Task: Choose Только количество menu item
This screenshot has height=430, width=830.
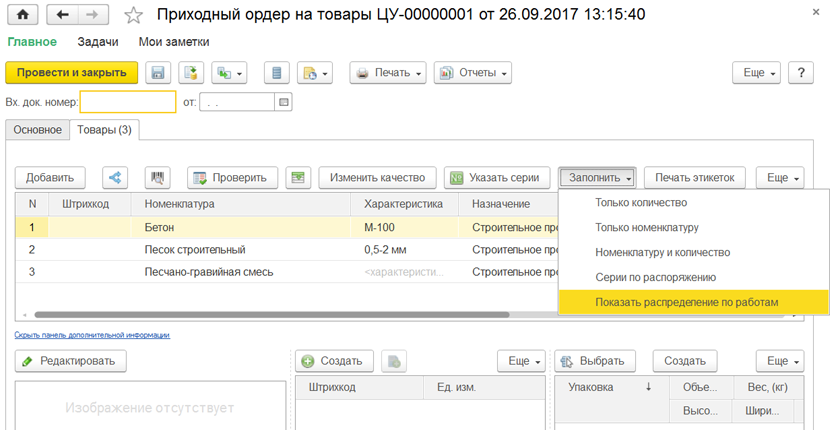Action: (x=693, y=202)
